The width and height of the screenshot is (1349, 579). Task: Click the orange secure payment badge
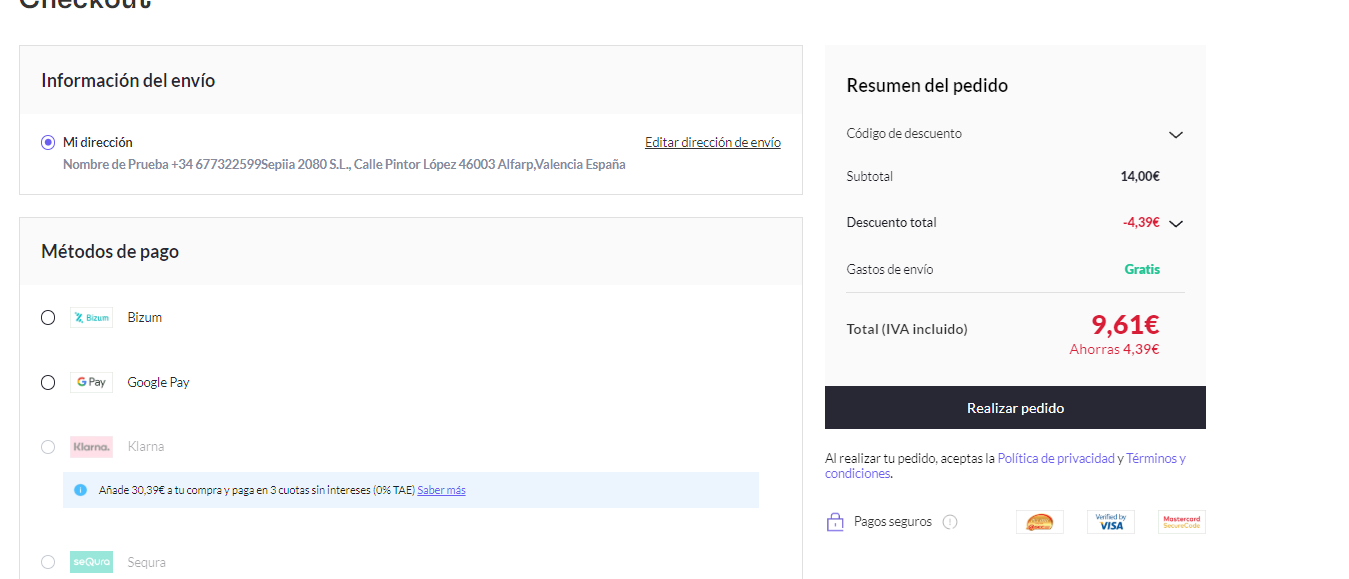[x=1040, y=522]
